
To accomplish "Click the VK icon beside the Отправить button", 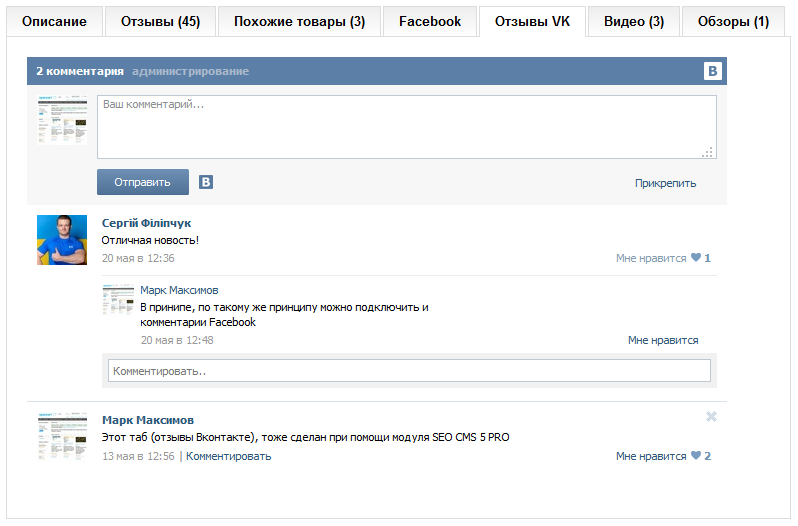I will [x=206, y=182].
